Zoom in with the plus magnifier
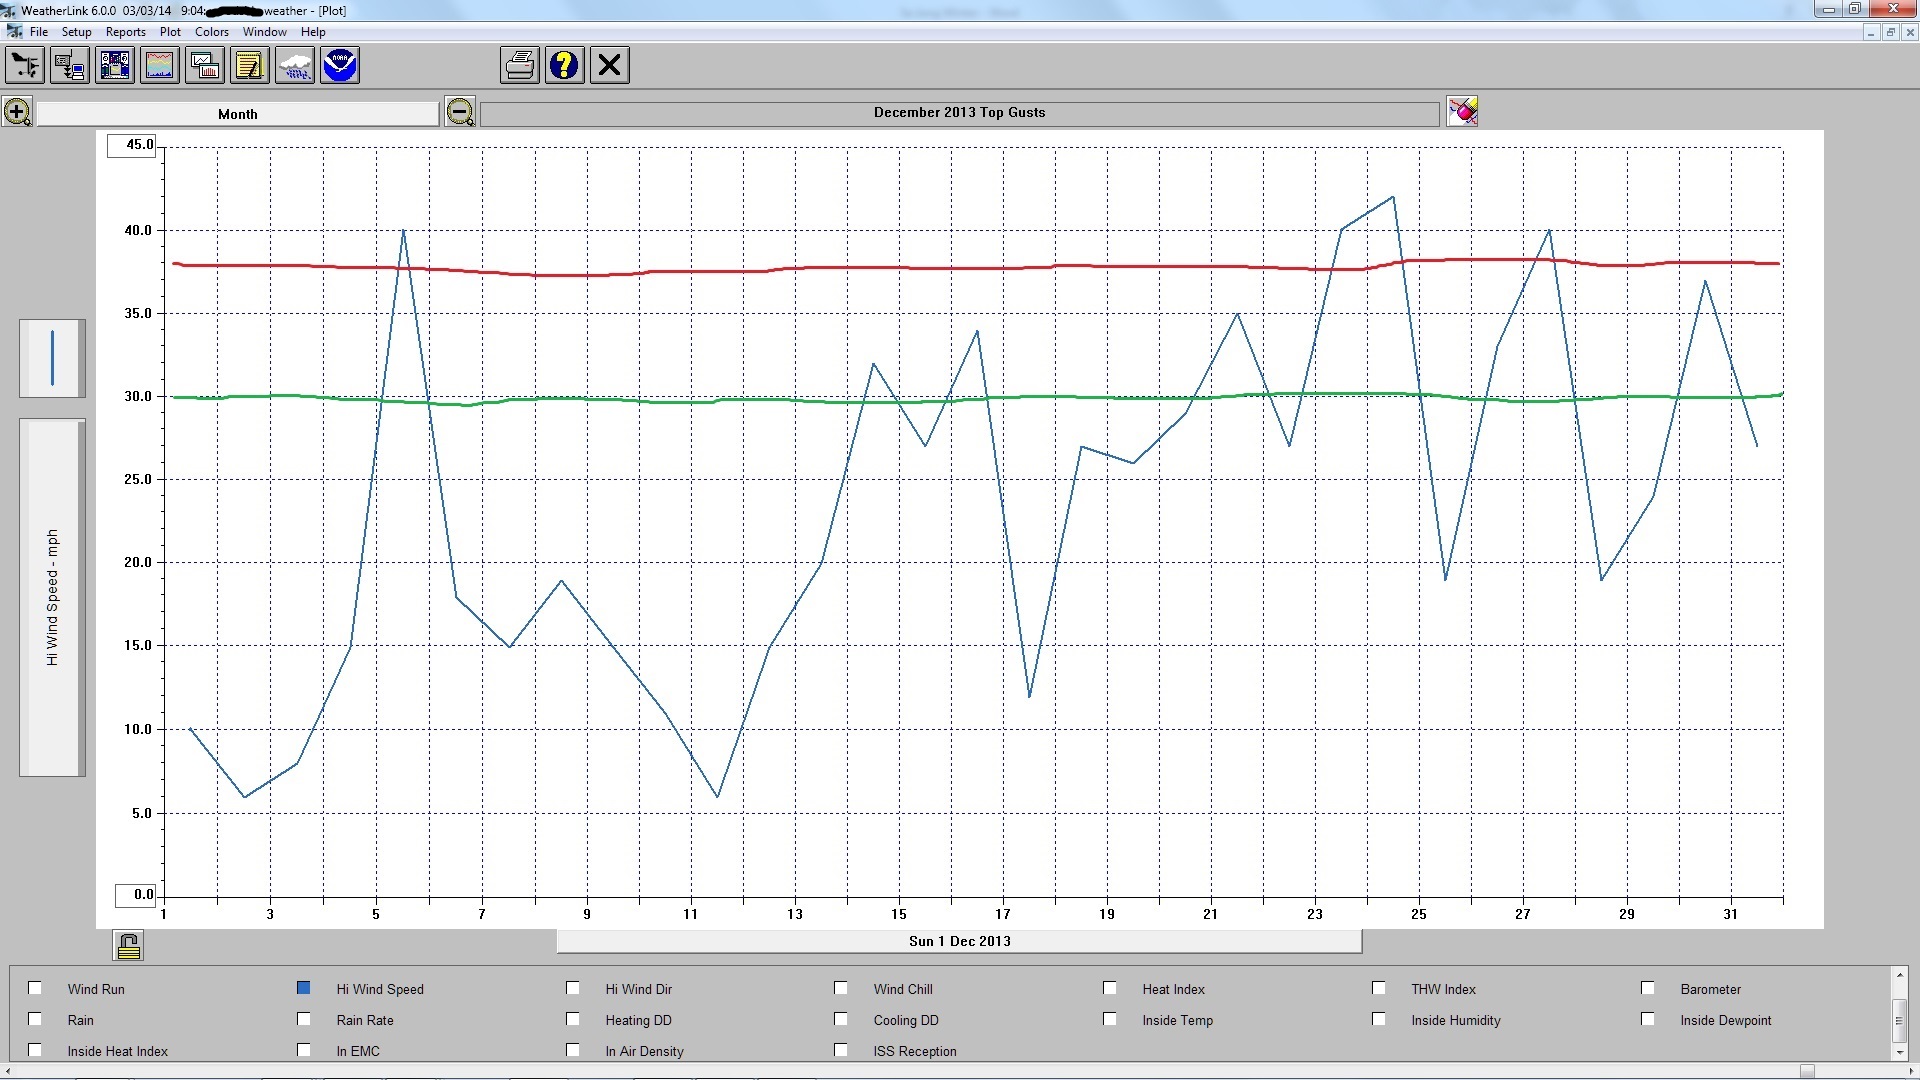Screen dimensions: 1920x1080 [17, 112]
